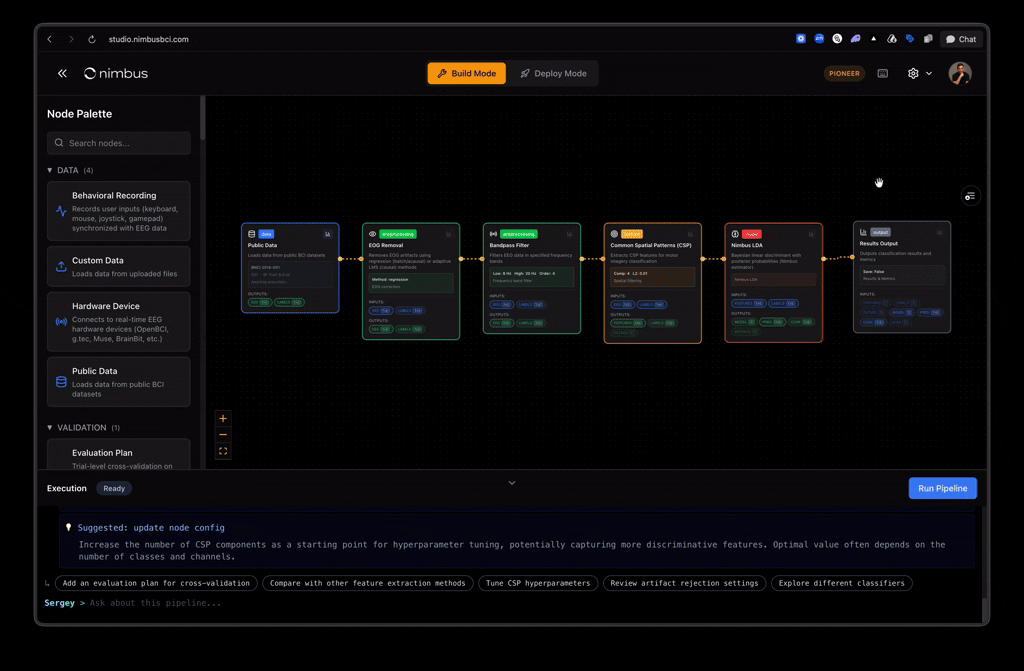Select the Bandpass Filter node title
This screenshot has width=1024, height=671.
[509, 245]
